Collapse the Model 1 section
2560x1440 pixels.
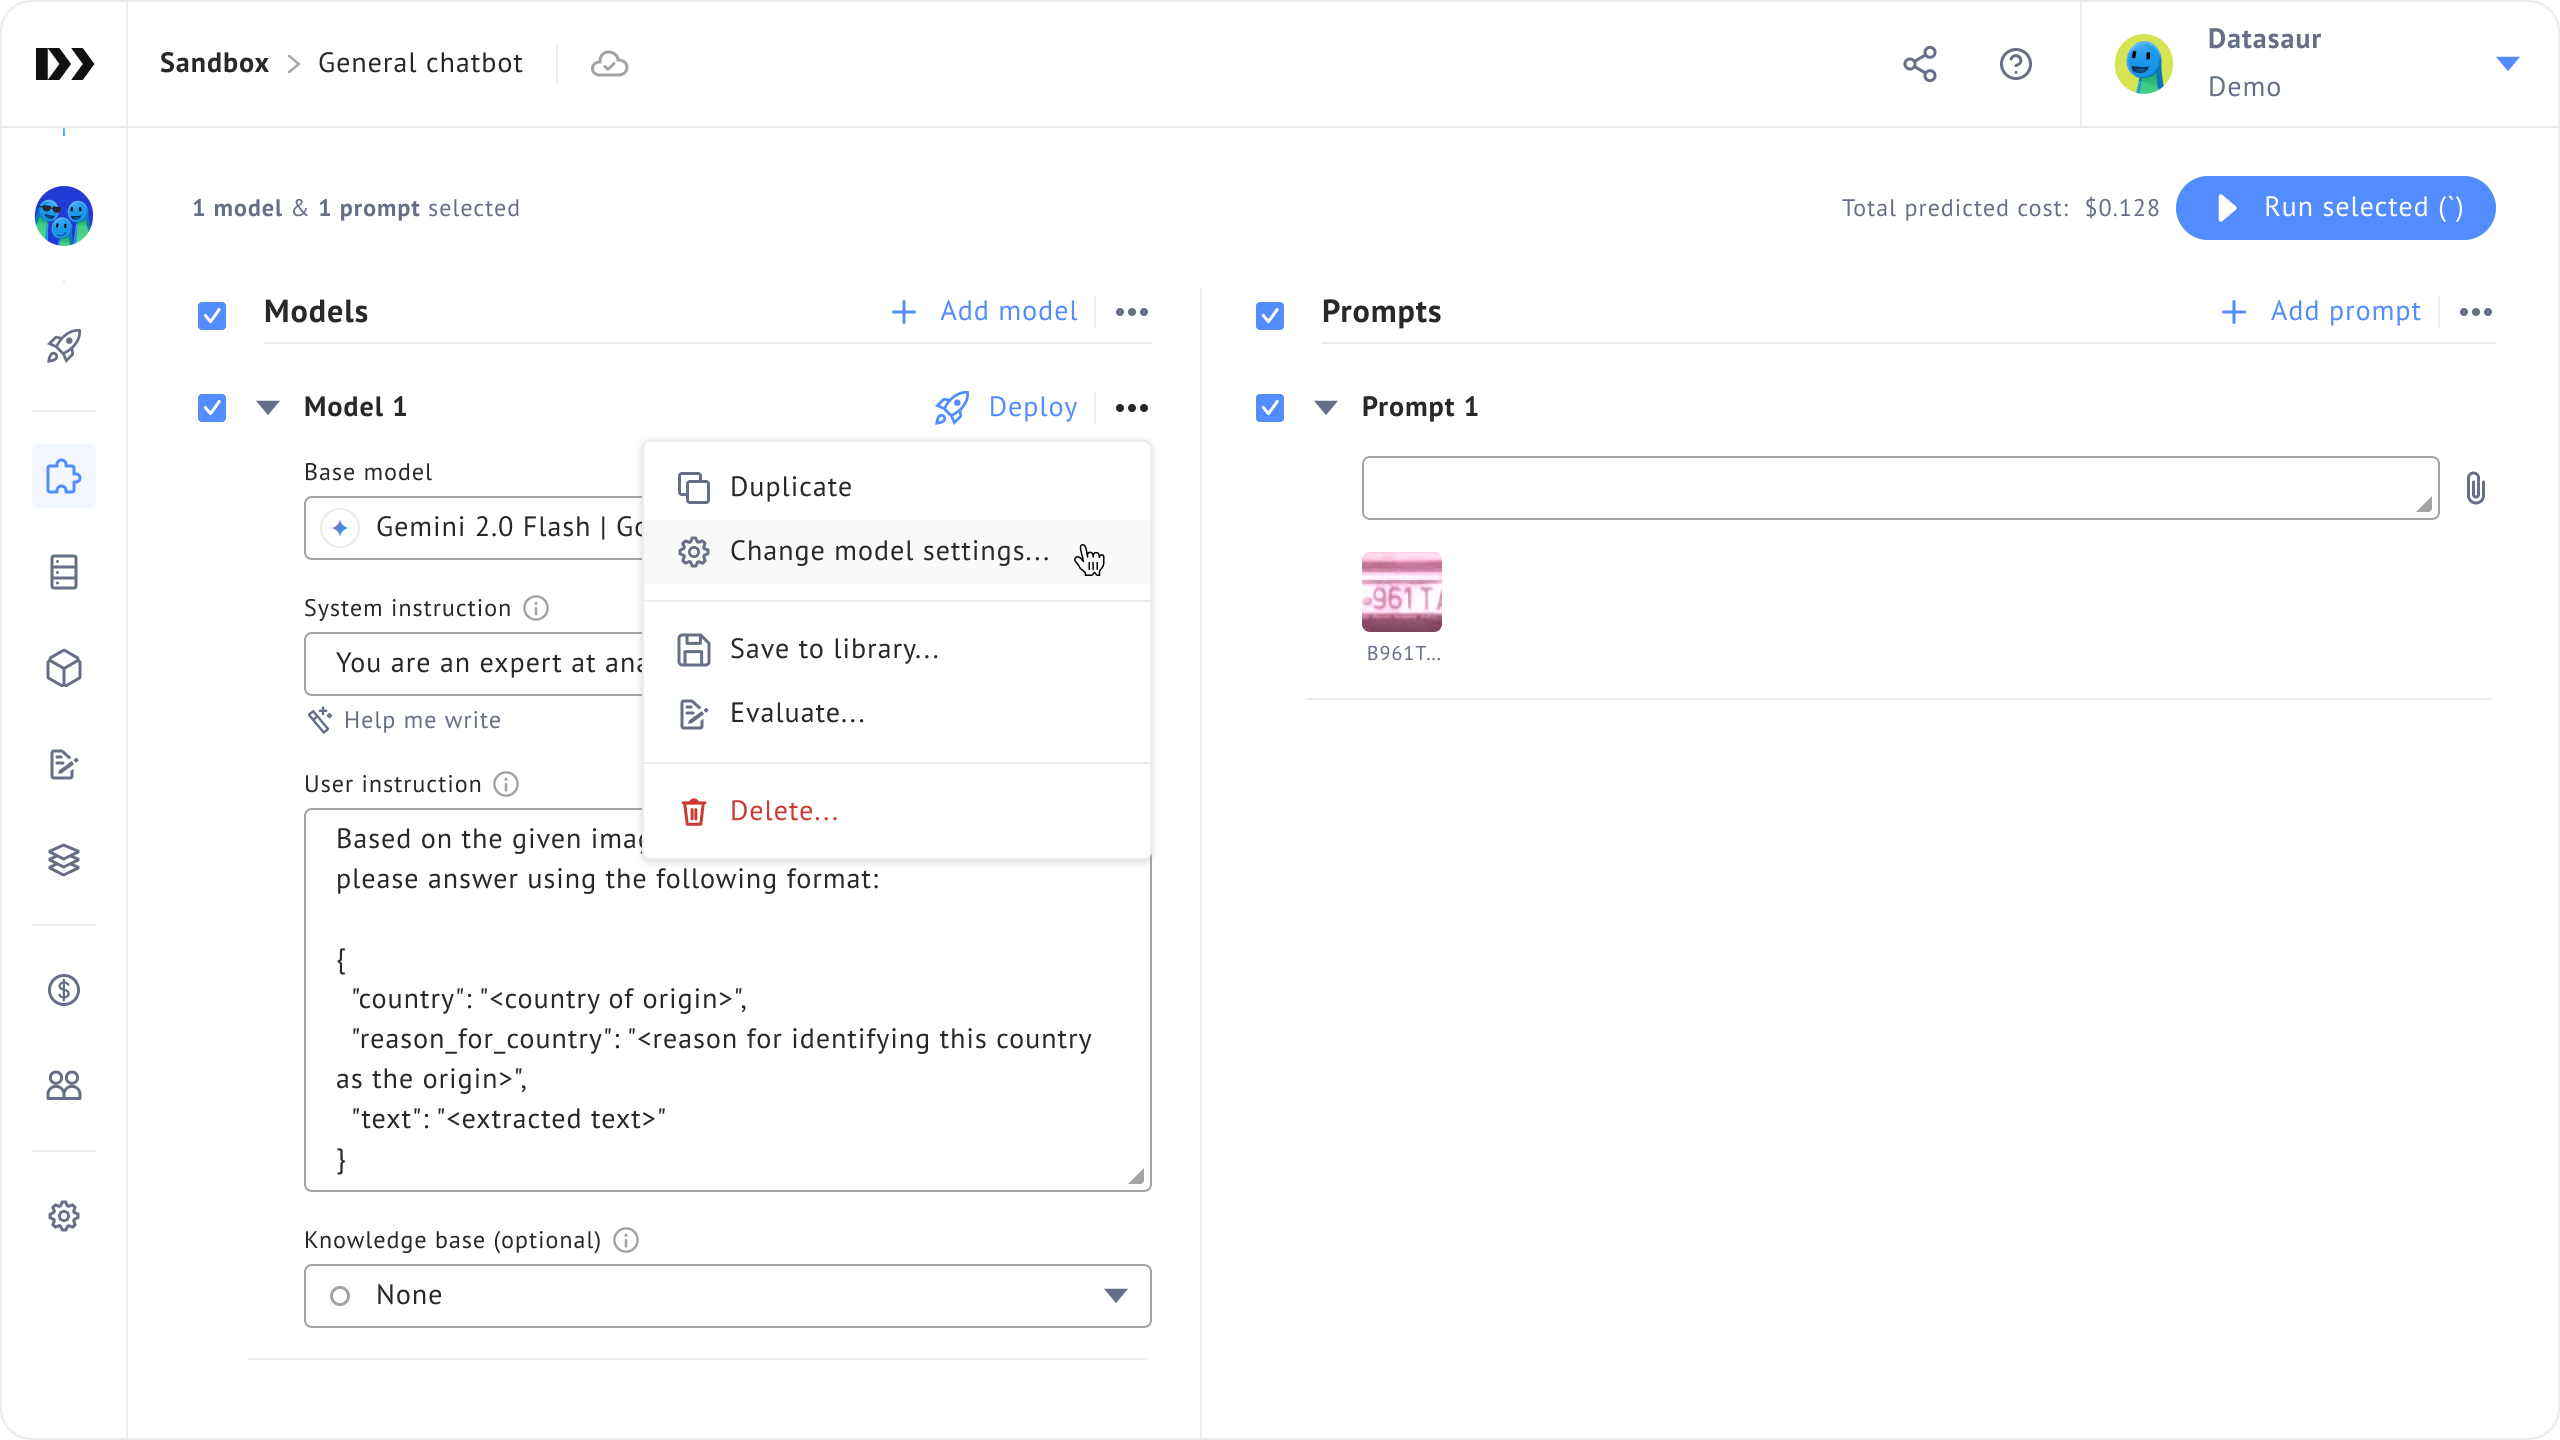click(268, 407)
